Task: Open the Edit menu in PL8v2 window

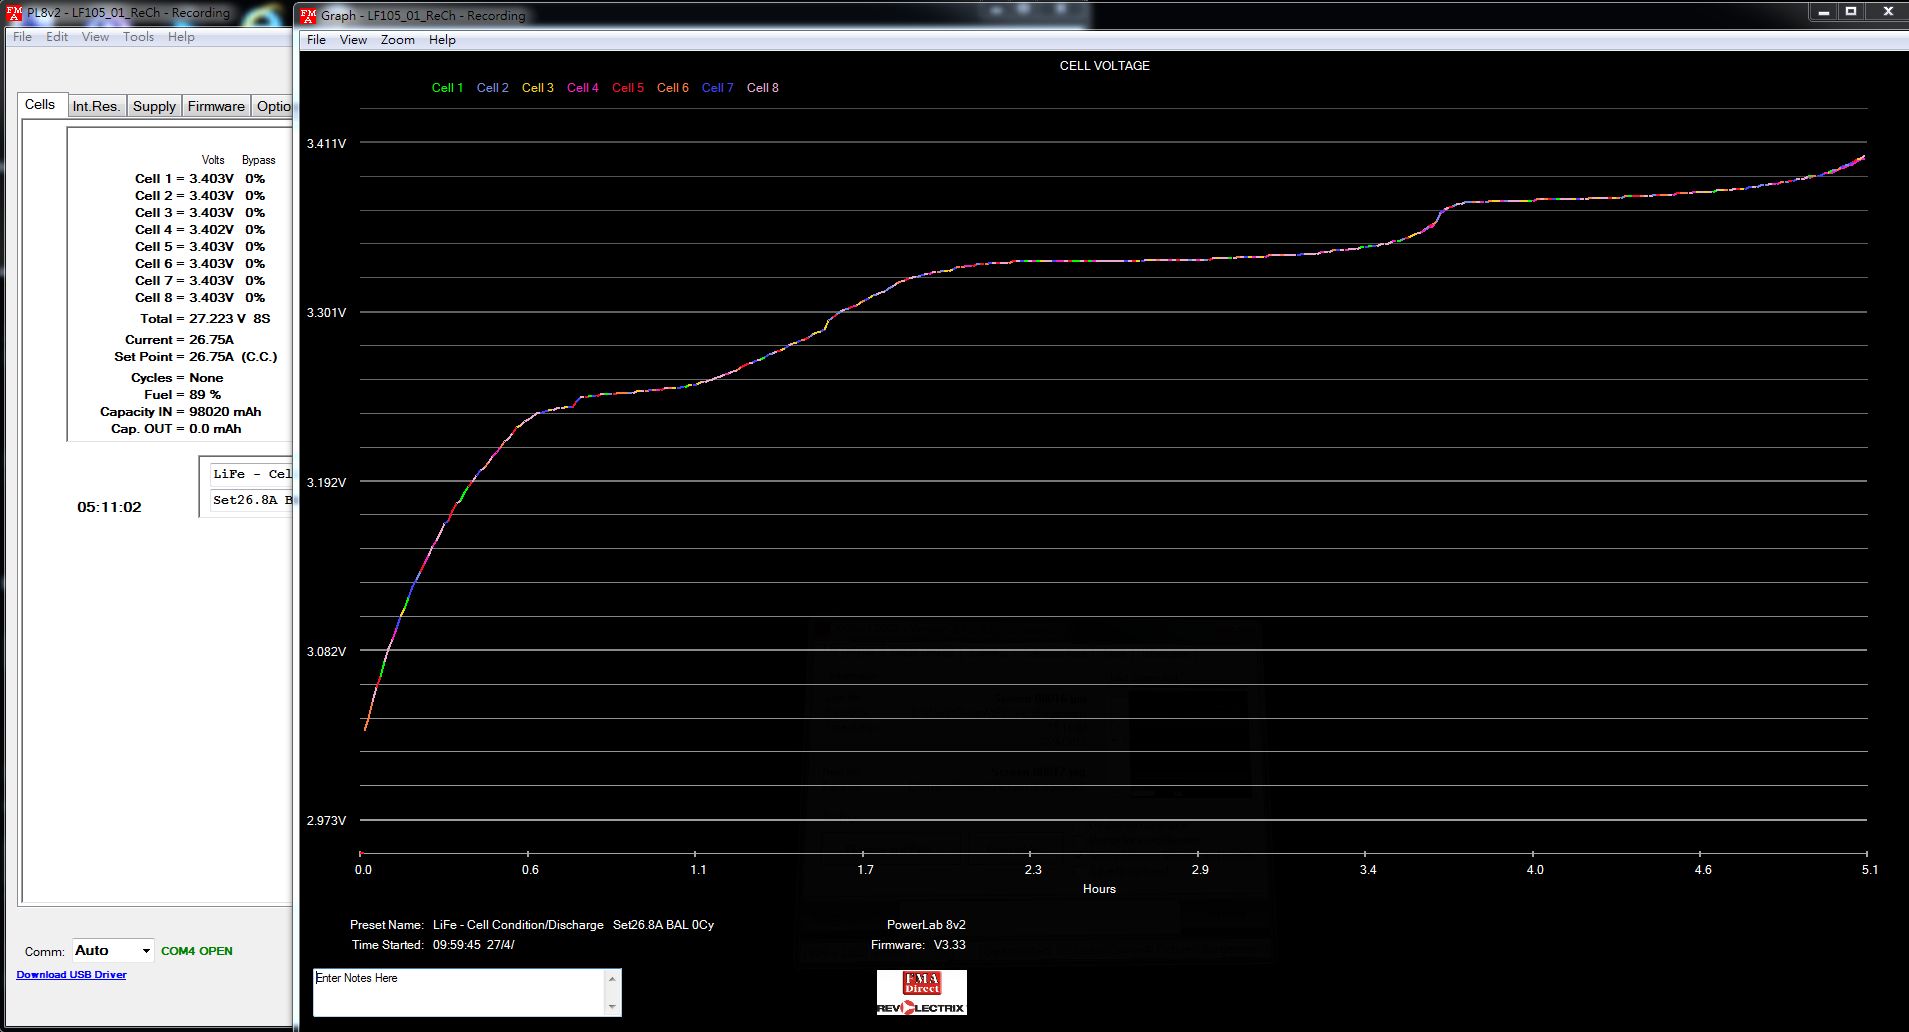Action: [57, 37]
